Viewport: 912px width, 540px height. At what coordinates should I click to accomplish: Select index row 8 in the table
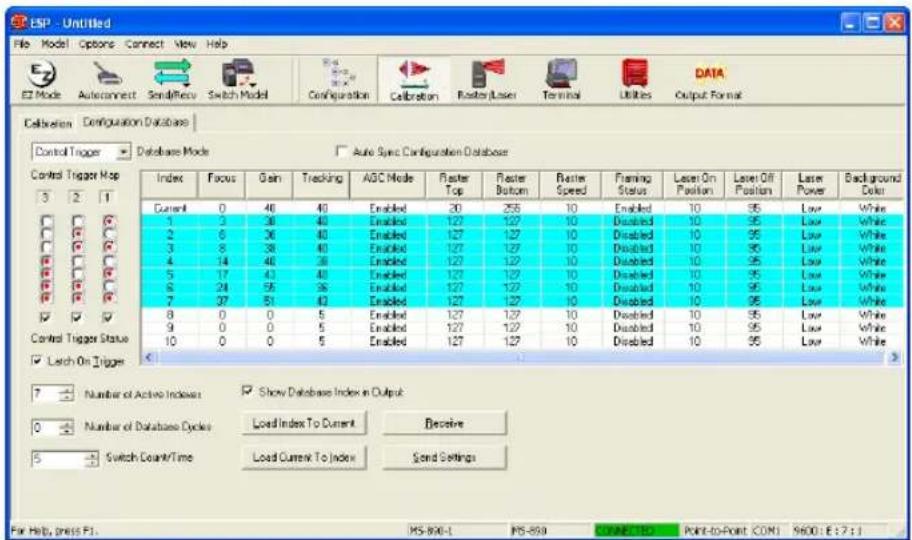coord(522,315)
